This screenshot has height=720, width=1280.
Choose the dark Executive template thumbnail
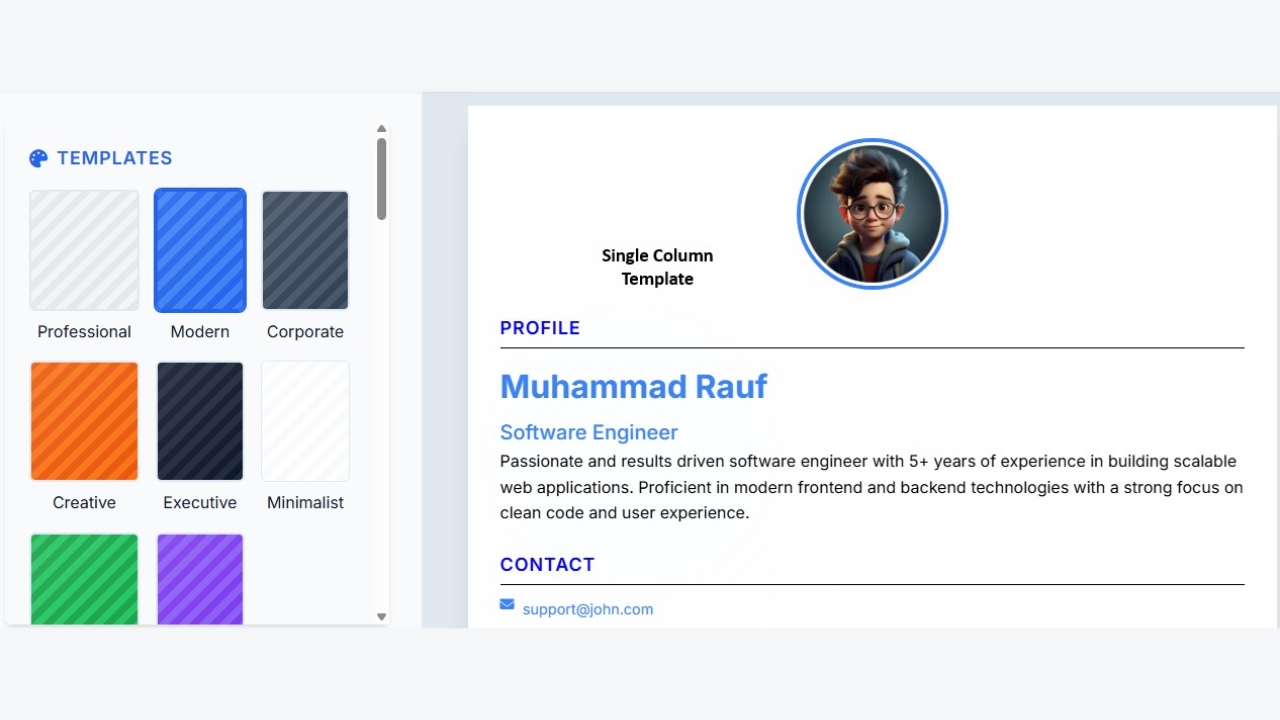200,421
